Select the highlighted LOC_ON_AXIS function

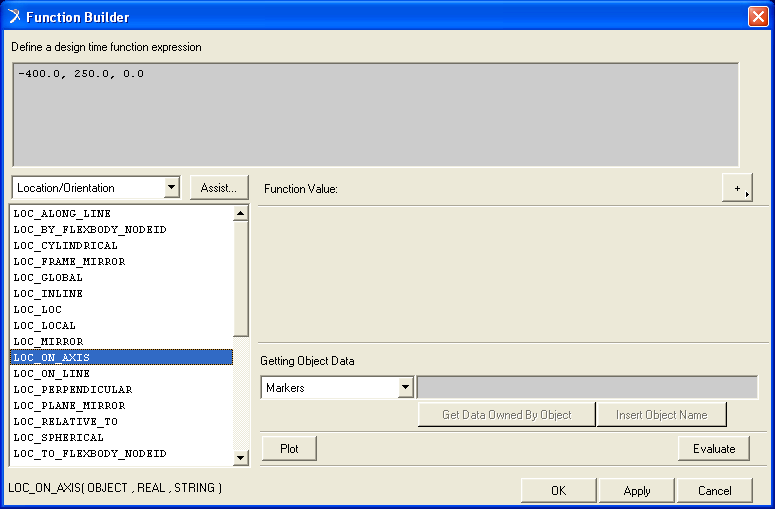click(x=121, y=357)
